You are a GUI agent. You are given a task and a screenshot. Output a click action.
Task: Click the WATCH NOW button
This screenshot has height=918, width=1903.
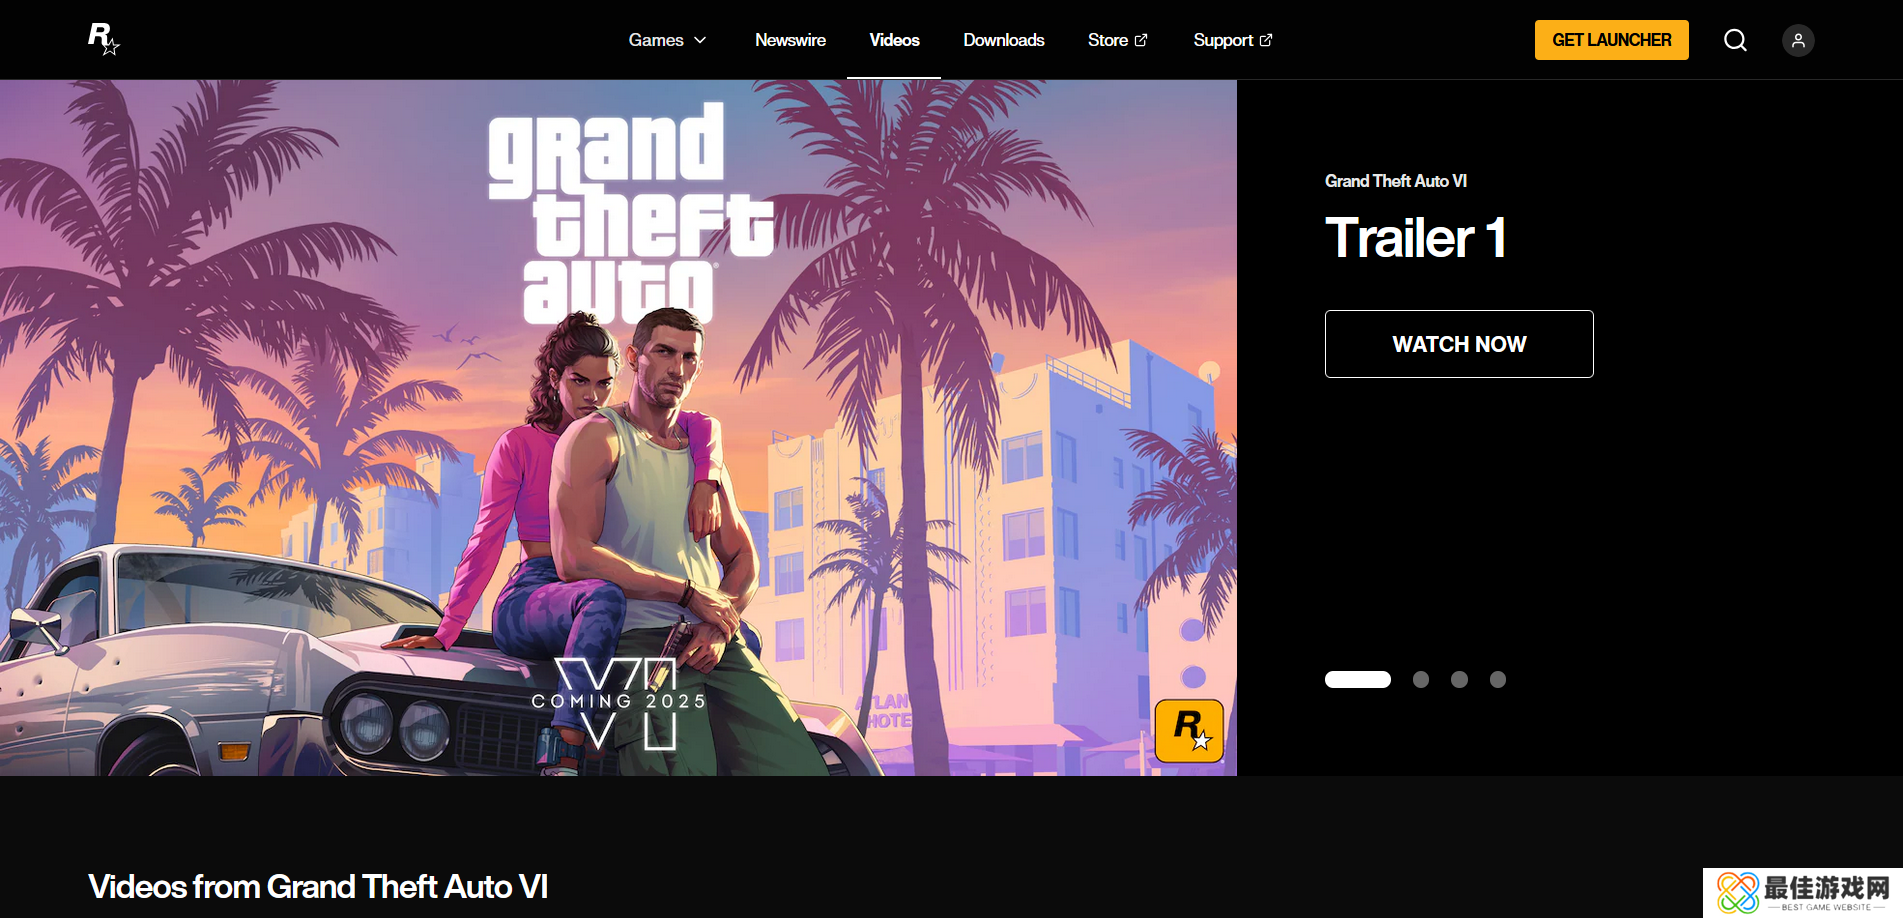click(x=1459, y=344)
